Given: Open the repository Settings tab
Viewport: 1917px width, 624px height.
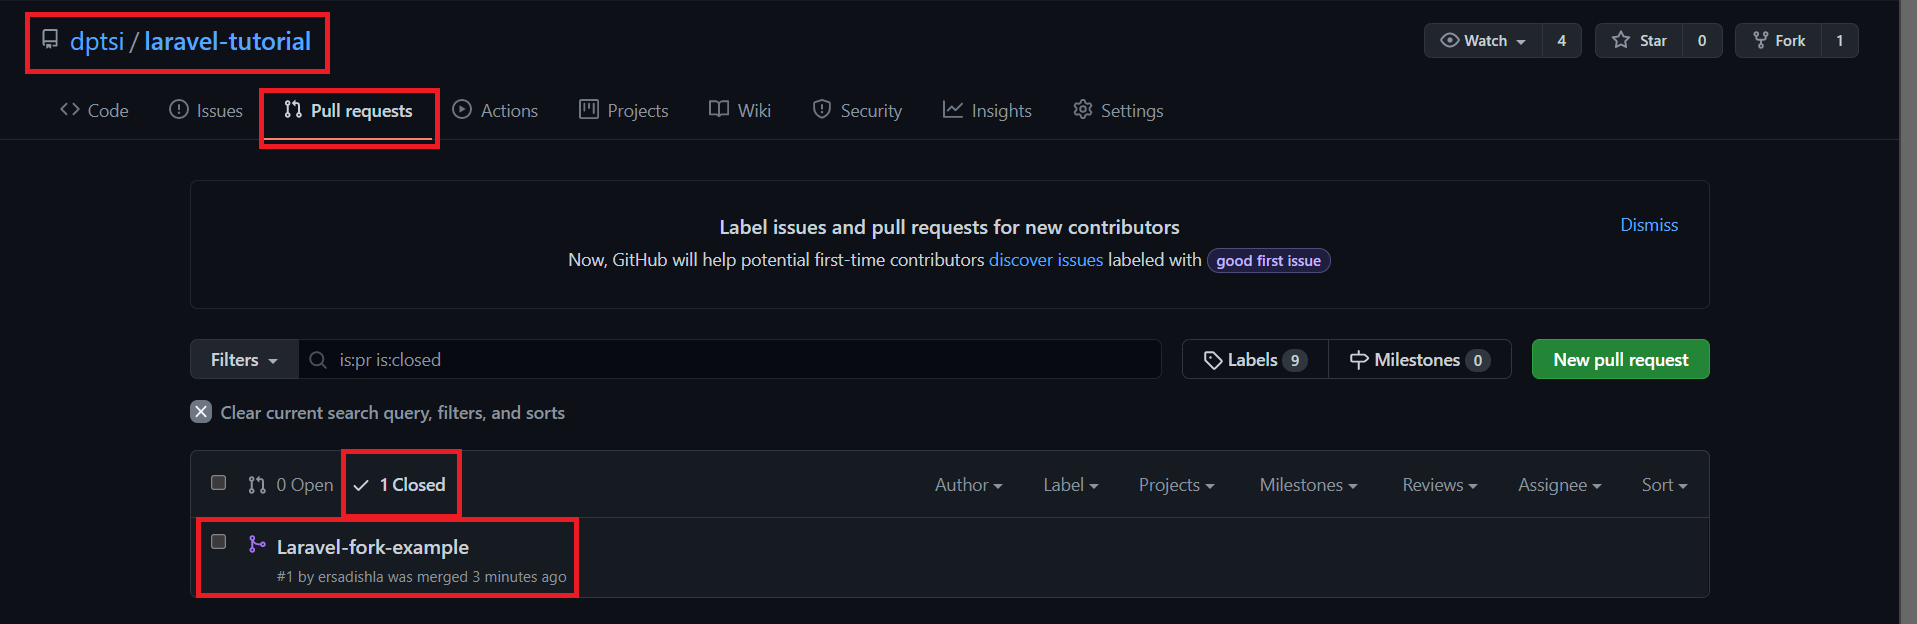Looking at the screenshot, I should [x=1118, y=110].
